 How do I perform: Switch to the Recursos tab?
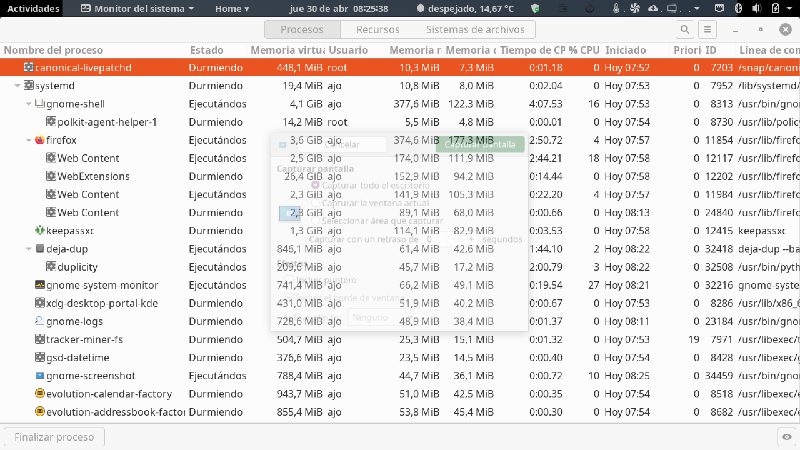click(378, 30)
